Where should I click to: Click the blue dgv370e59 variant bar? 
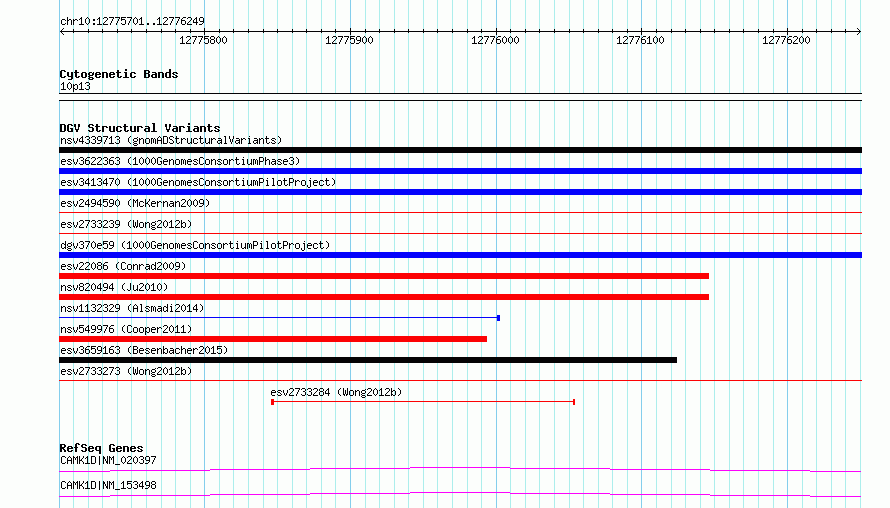[x=460, y=255]
